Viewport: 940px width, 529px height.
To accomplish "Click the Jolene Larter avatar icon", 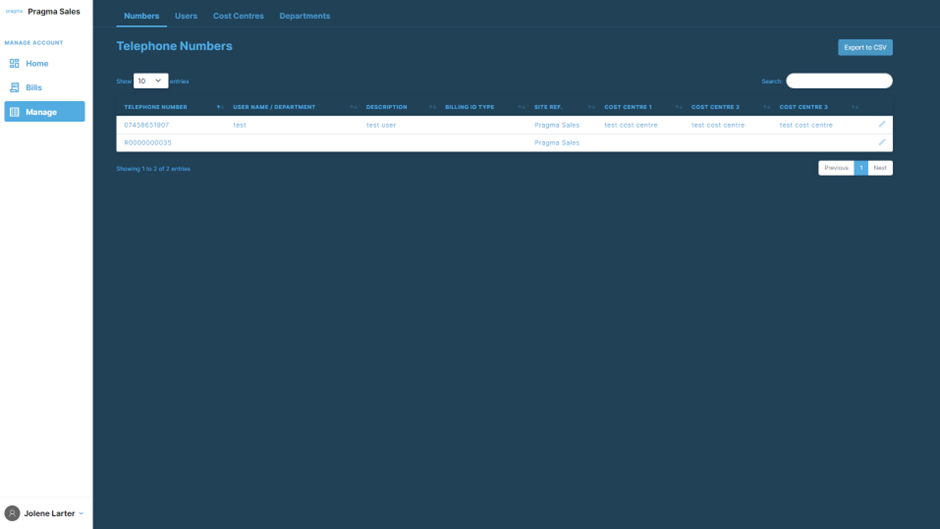I will click(x=12, y=513).
